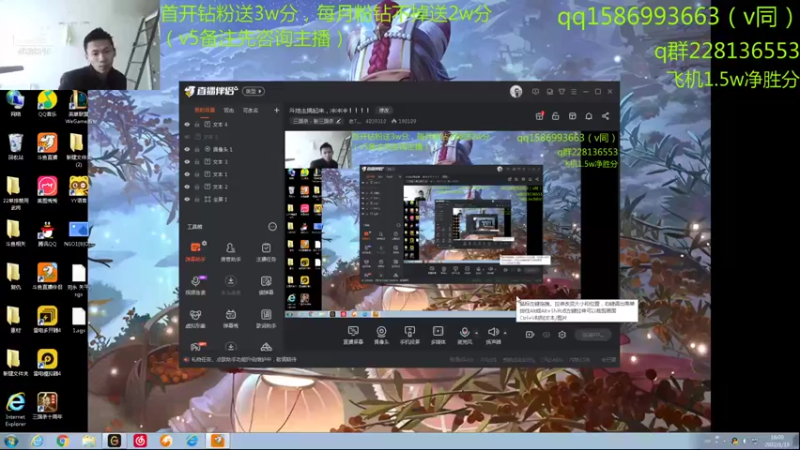Click the gift box icon with red dot
Screen dimensions: 800x450
tap(539, 116)
